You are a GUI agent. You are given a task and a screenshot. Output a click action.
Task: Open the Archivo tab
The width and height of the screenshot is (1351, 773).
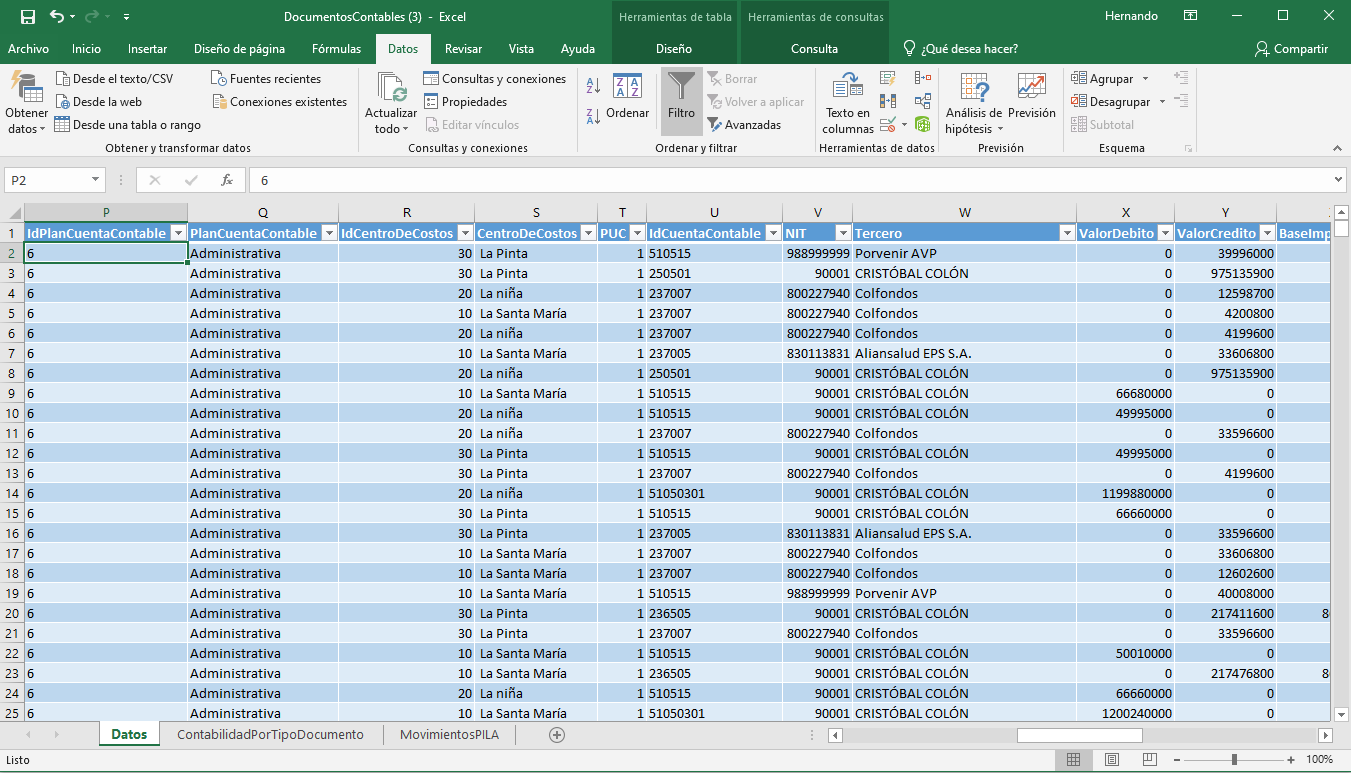point(28,49)
